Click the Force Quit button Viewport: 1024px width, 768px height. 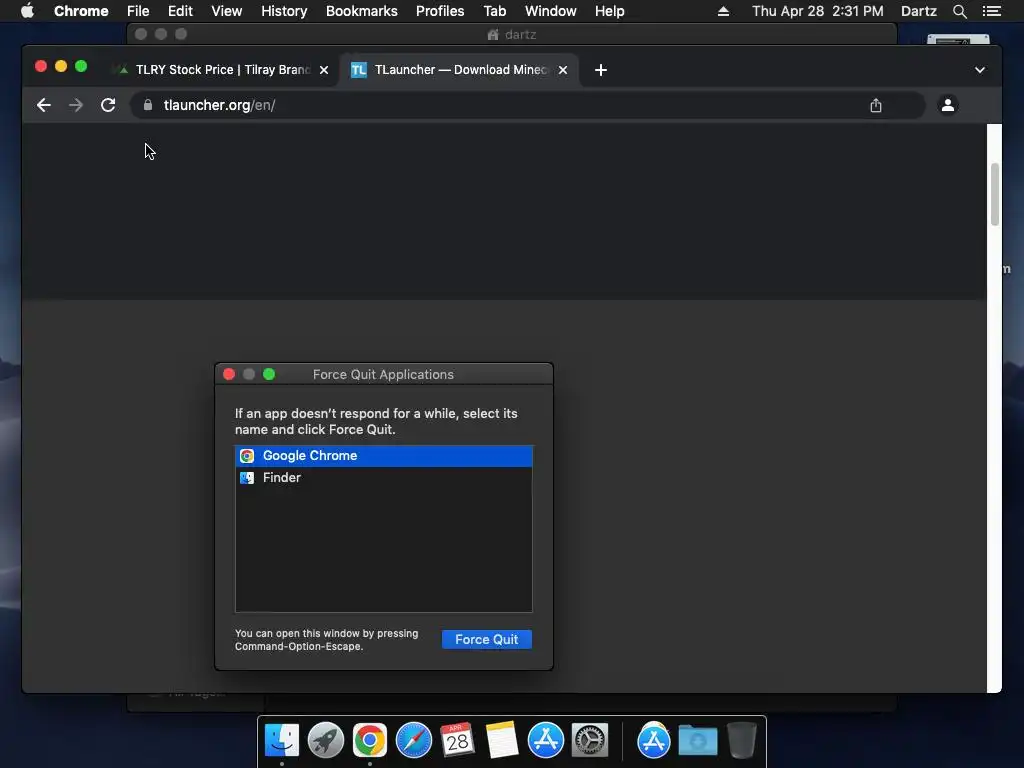click(x=487, y=639)
